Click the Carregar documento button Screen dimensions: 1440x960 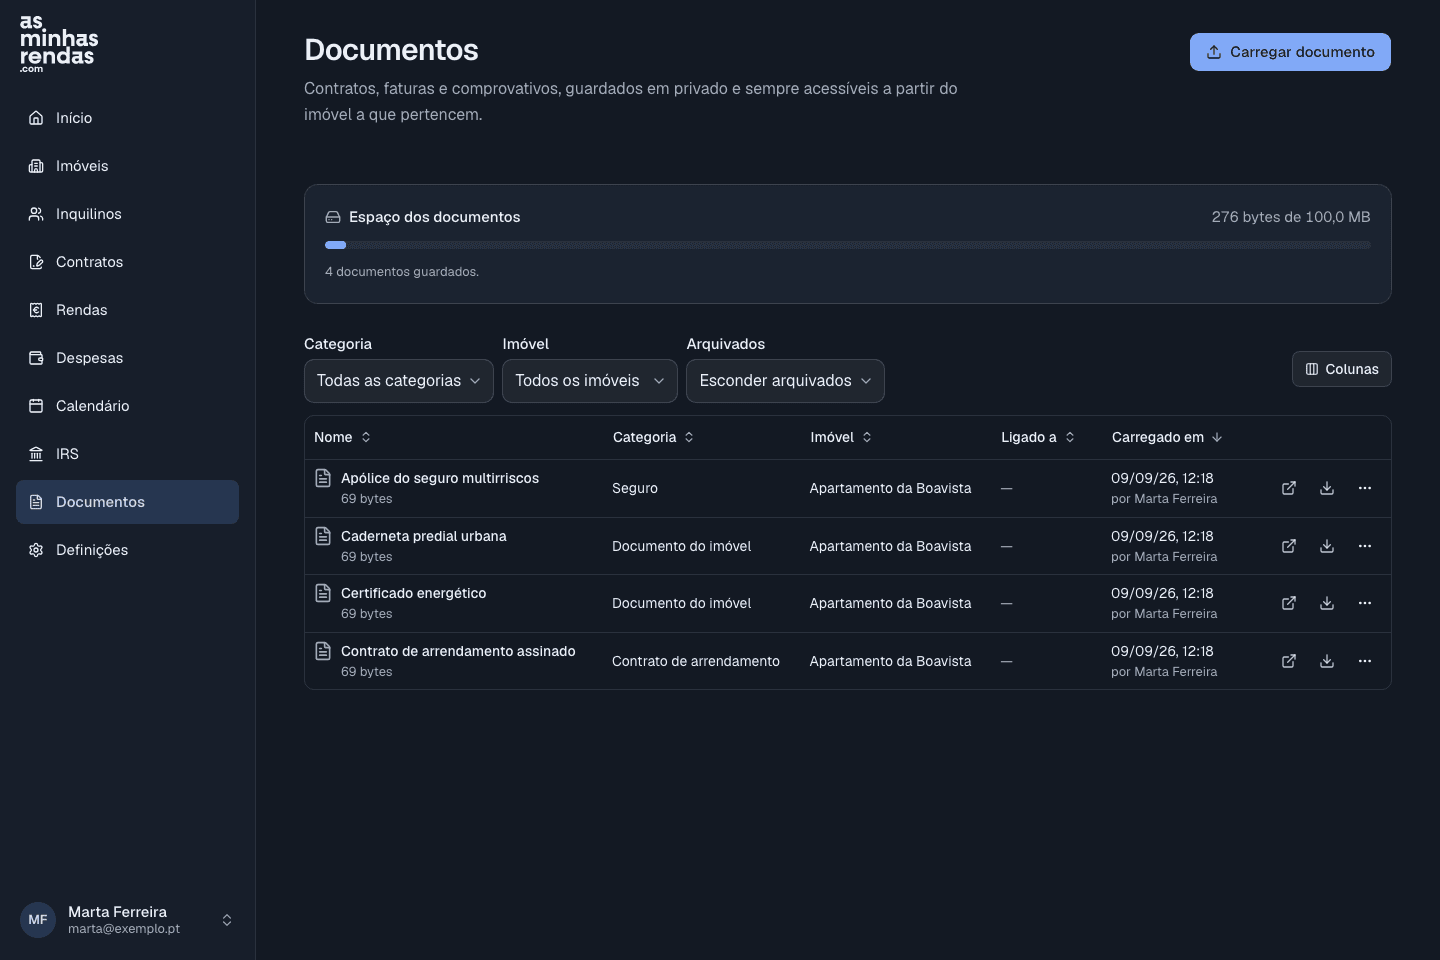(1290, 52)
